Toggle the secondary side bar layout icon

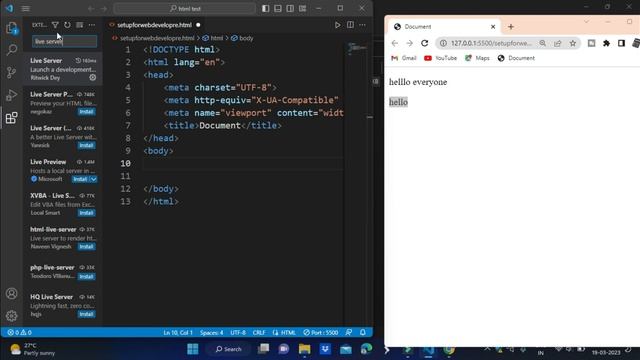click(x=290, y=8)
